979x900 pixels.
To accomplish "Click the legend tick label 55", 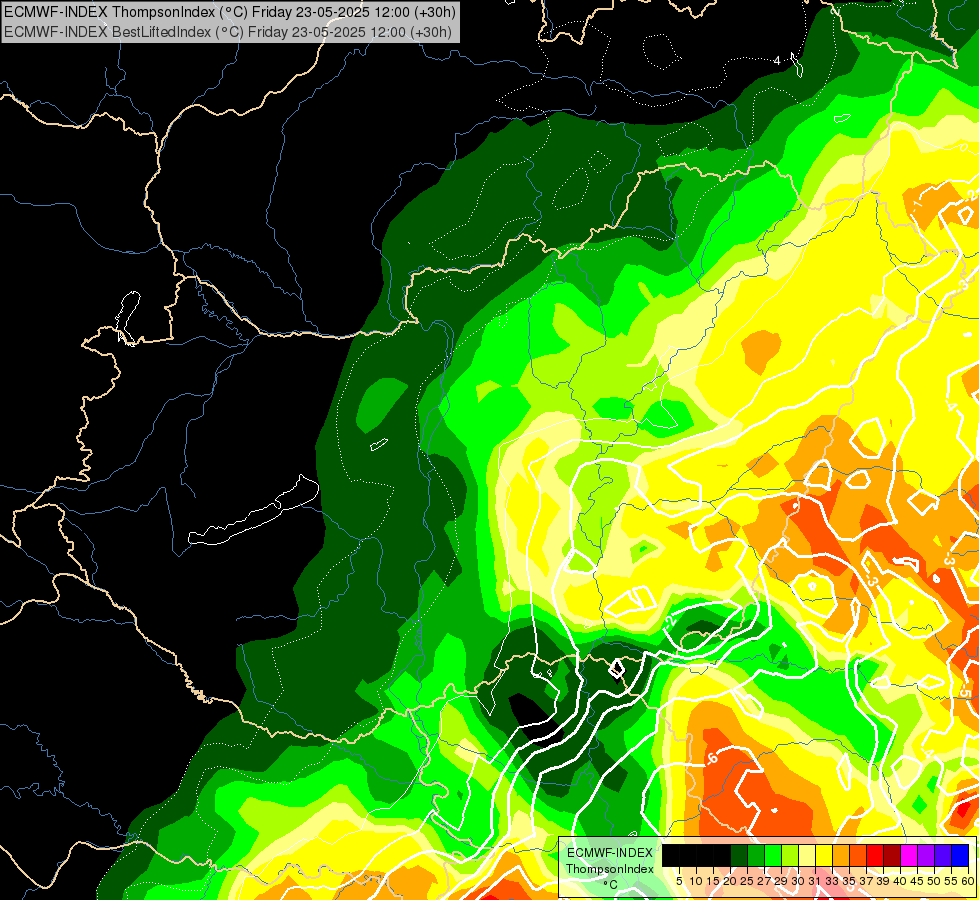I will tap(951, 881).
